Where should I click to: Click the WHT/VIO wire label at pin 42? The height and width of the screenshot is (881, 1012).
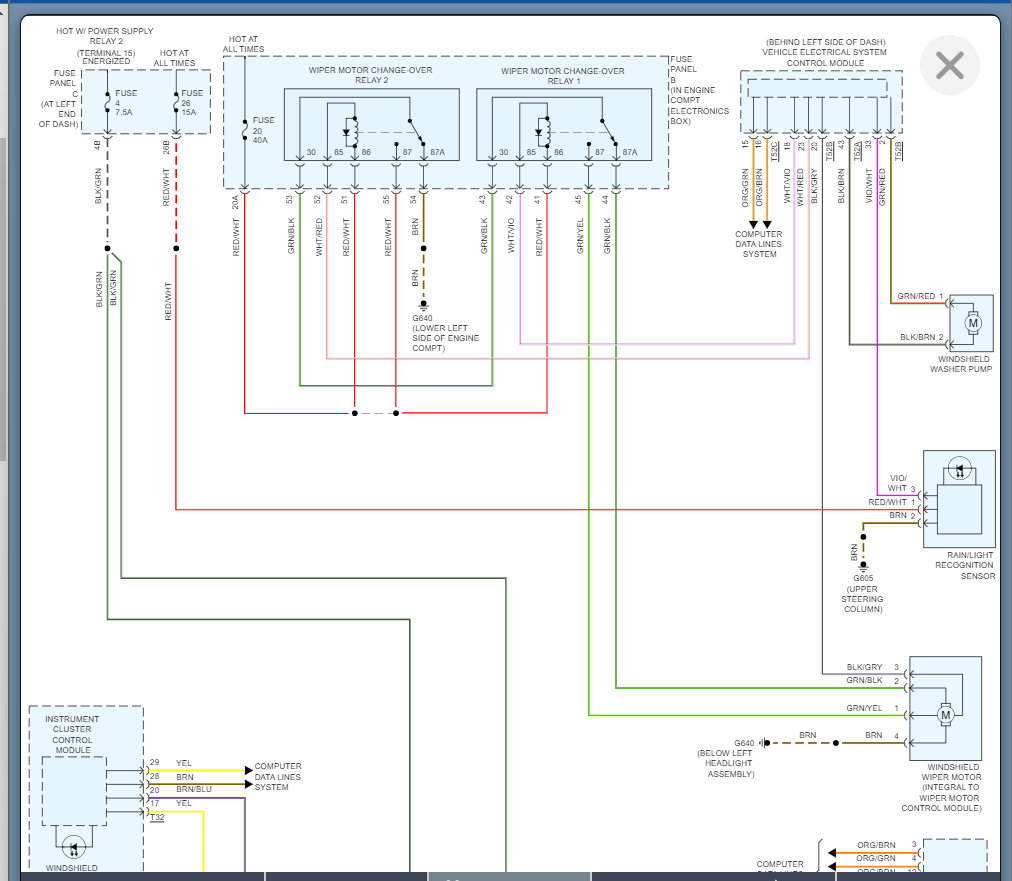click(x=511, y=235)
